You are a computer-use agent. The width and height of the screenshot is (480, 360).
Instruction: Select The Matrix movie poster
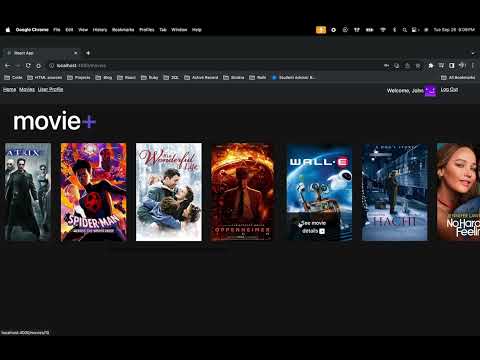point(28,192)
